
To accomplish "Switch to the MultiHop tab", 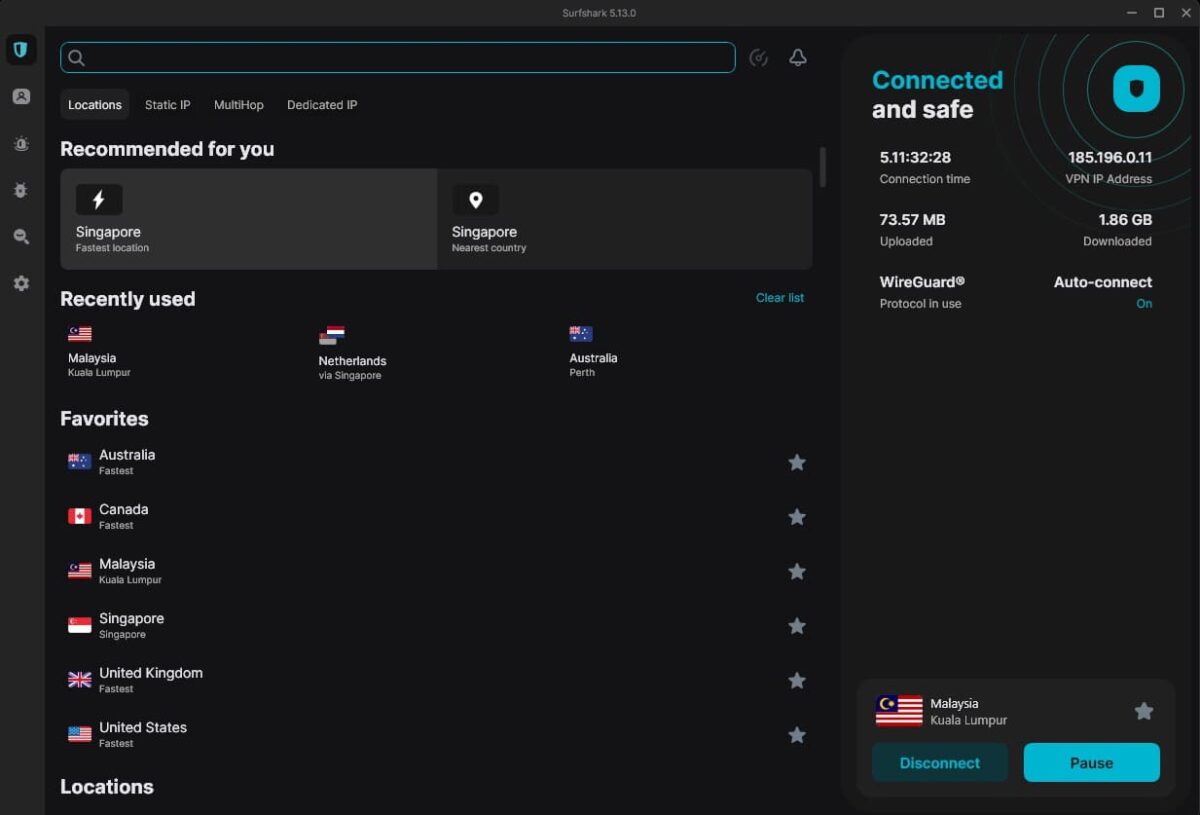I will (x=239, y=105).
